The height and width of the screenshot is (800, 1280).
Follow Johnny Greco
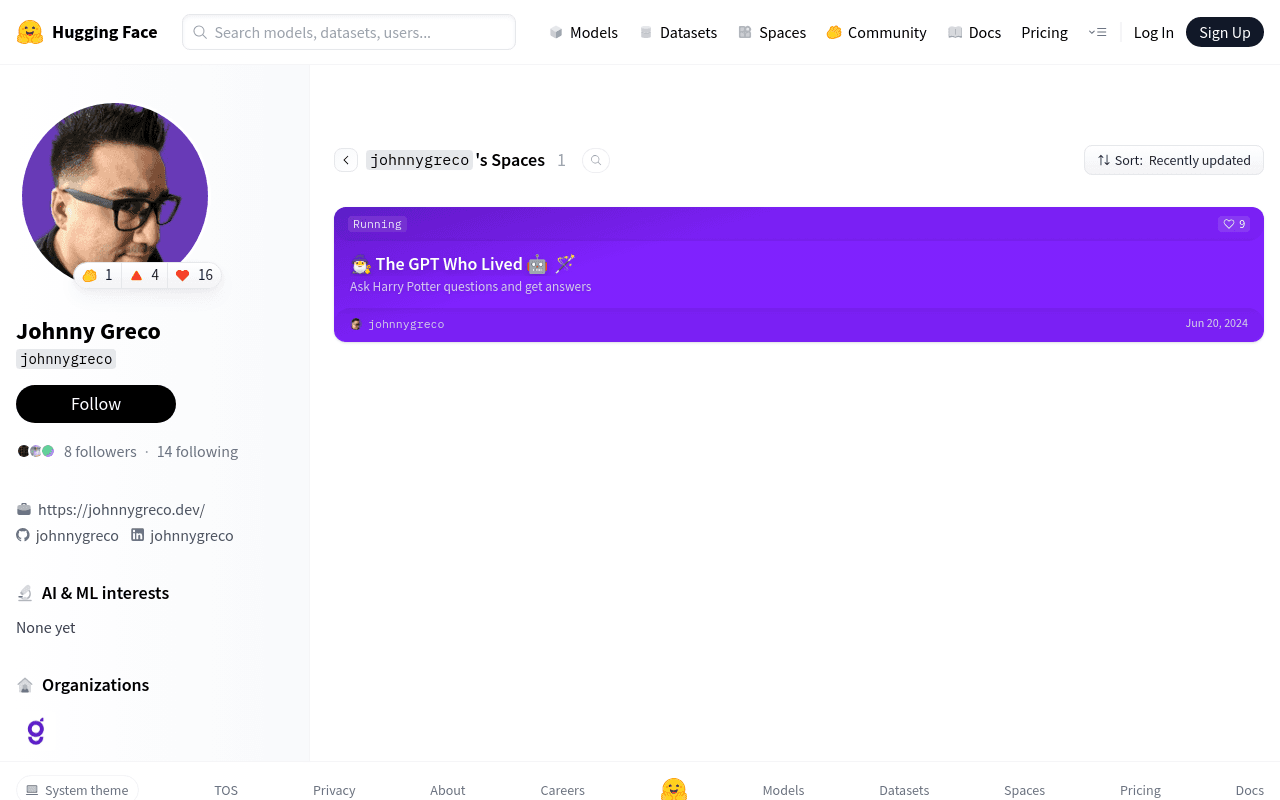(96, 404)
